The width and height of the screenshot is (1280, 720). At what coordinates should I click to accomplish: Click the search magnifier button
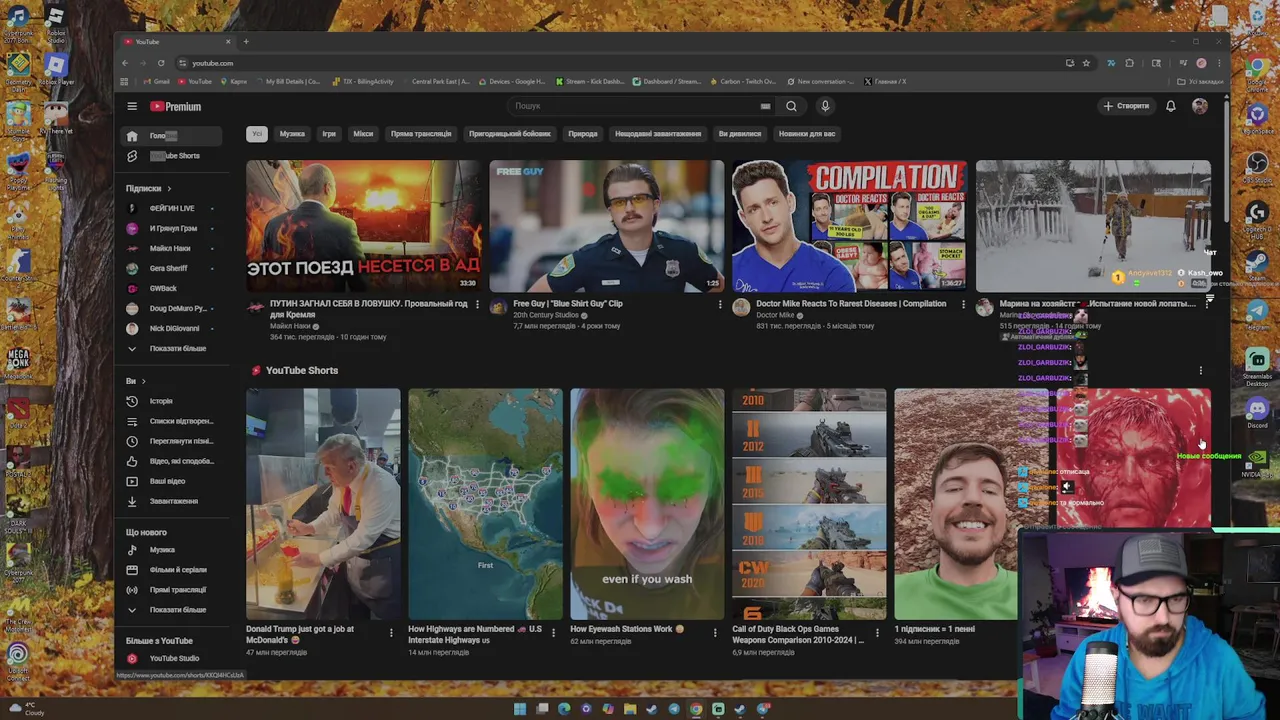791,106
